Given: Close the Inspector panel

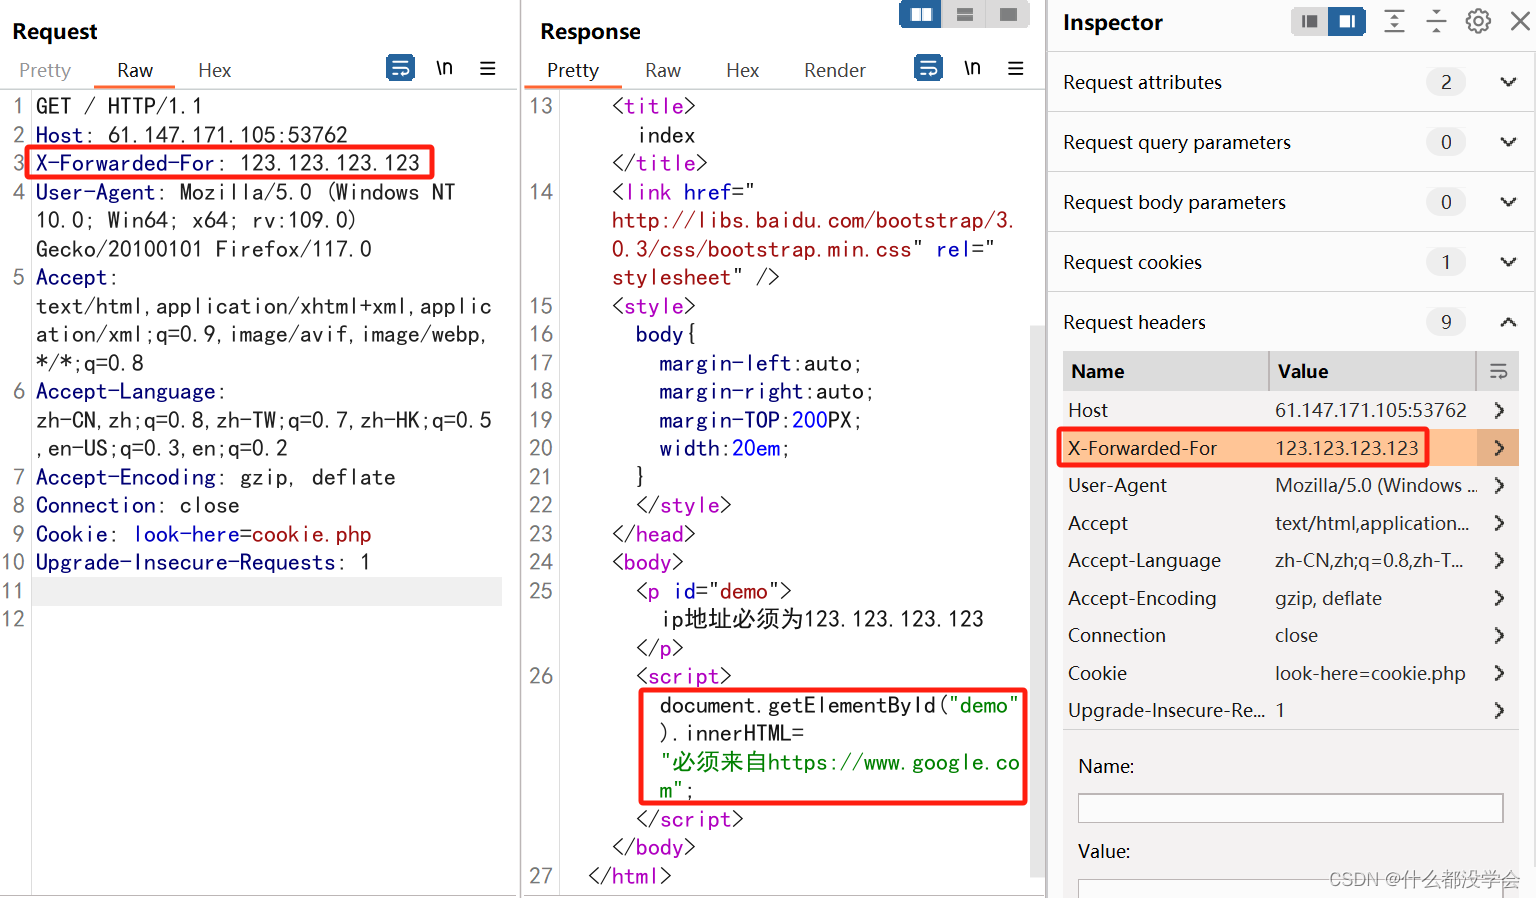Looking at the screenshot, I should (1520, 21).
